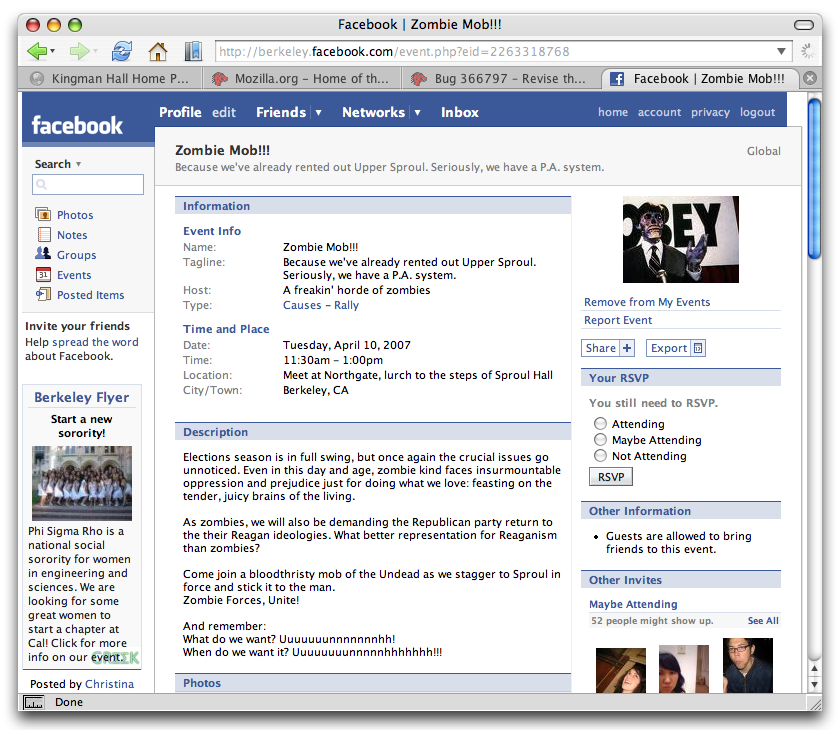Click the home link in header
Viewport: 840px width, 730px height.
coord(613,112)
